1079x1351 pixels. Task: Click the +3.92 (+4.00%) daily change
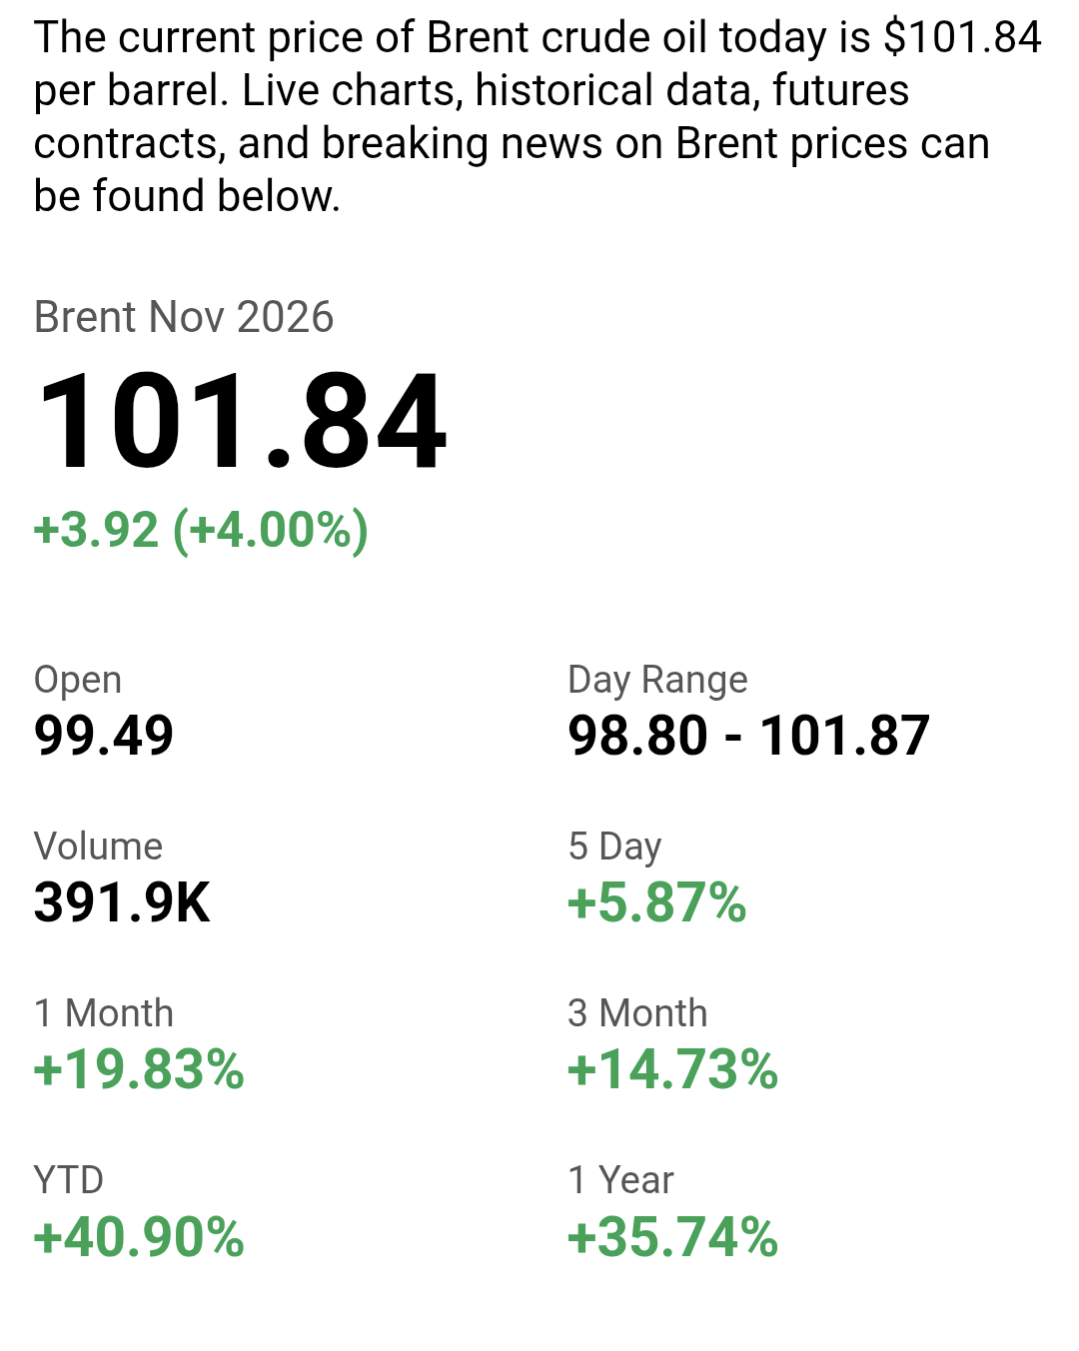tap(201, 529)
